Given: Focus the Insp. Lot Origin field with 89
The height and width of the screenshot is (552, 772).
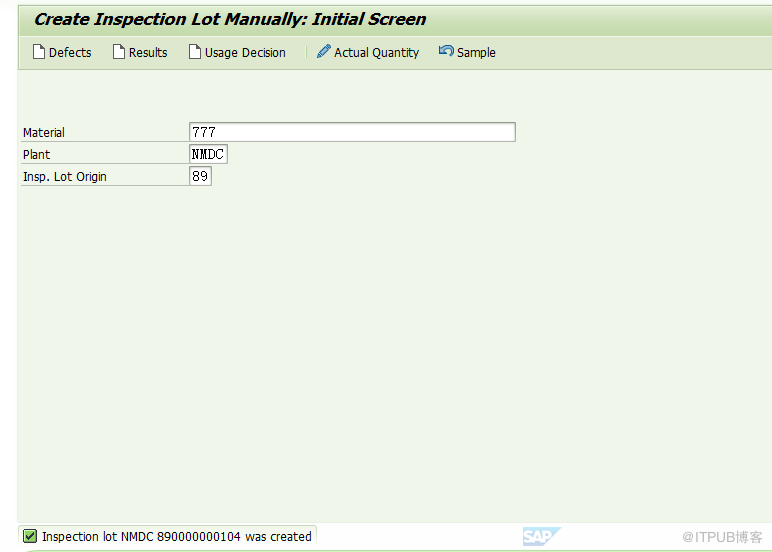Looking at the screenshot, I should (x=200, y=176).
